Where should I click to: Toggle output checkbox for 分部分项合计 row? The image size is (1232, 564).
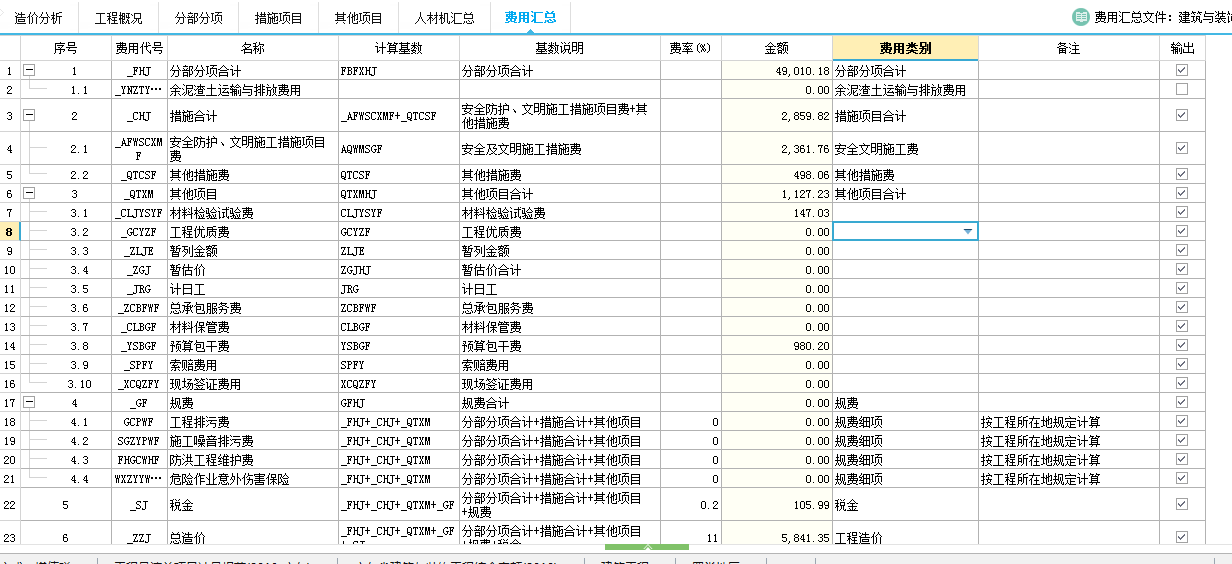pos(1182,71)
